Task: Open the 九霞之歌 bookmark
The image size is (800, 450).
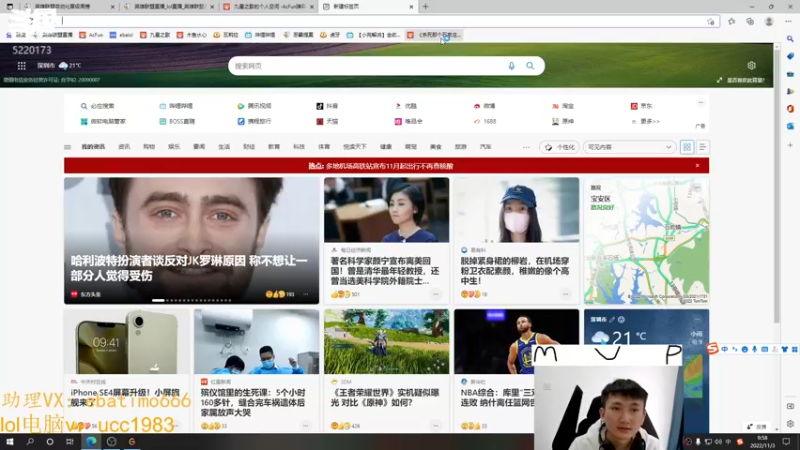Action: pos(155,35)
